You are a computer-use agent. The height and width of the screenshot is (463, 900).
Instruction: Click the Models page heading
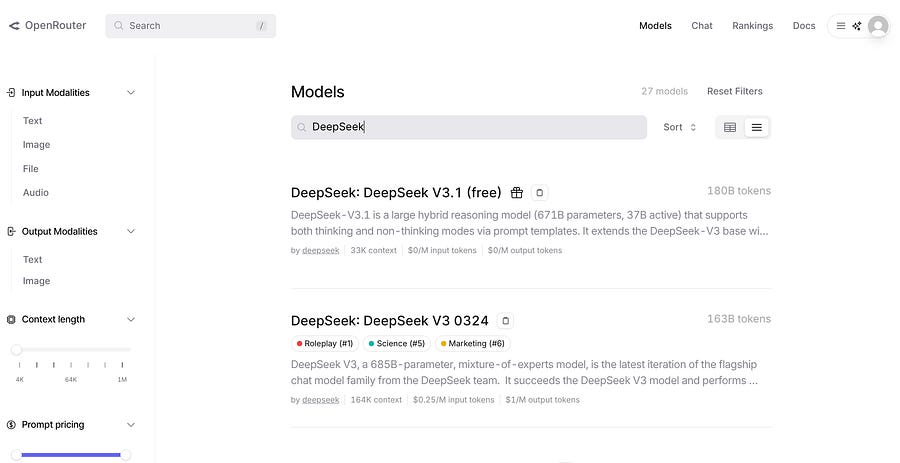point(317,92)
